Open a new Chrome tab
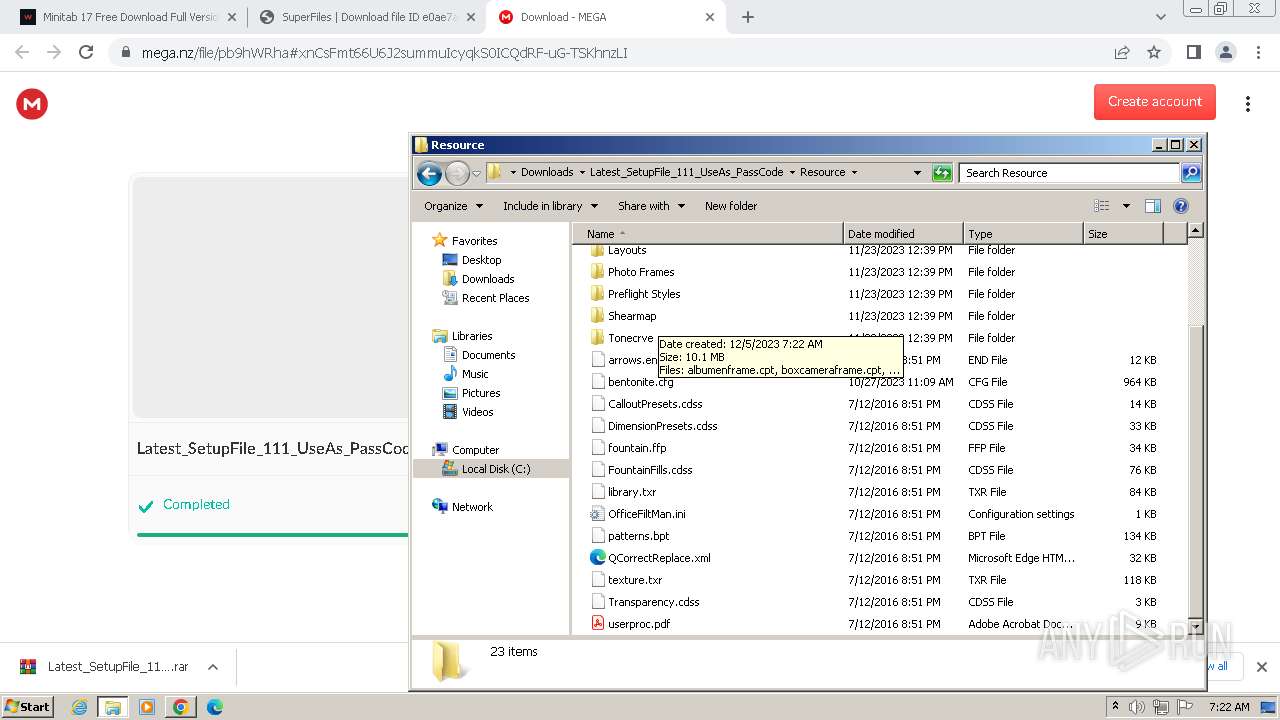 (747, 17)
